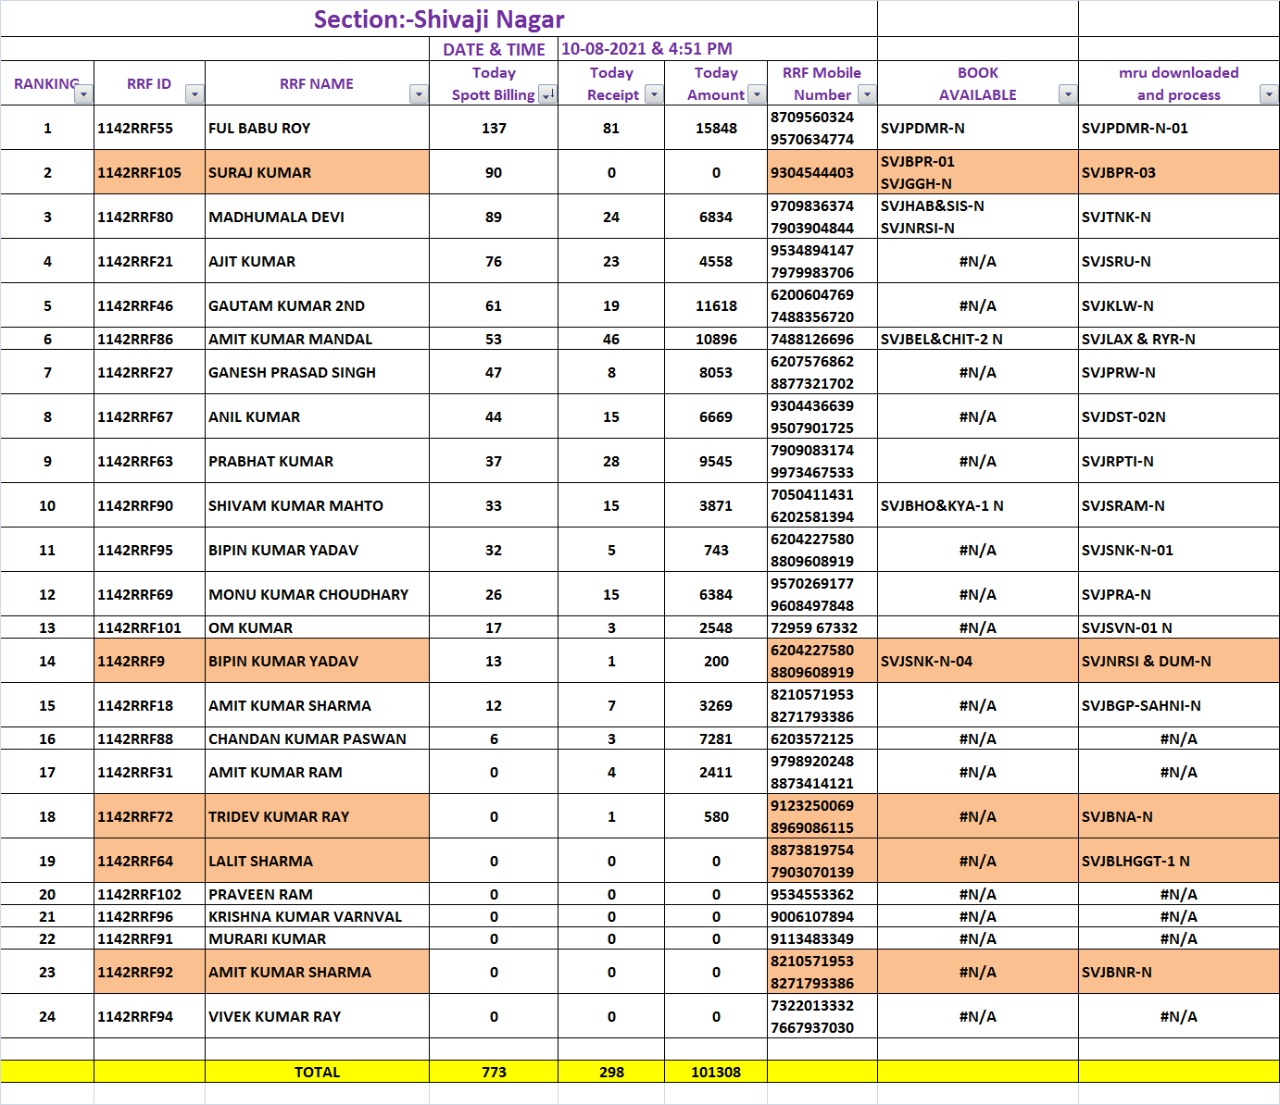Select the amount cell '4558'
The width and height of the screenshot is (1280, 1105).
716,261
